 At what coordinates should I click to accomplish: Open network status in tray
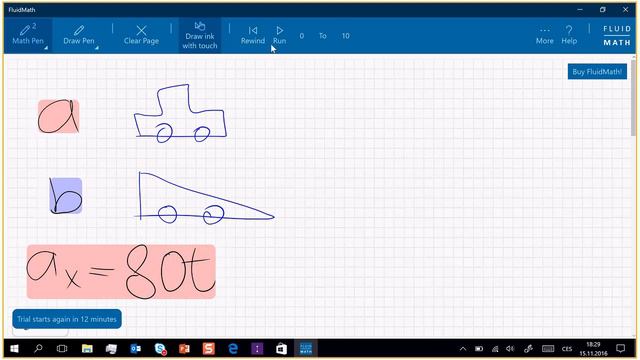[495, 349]
